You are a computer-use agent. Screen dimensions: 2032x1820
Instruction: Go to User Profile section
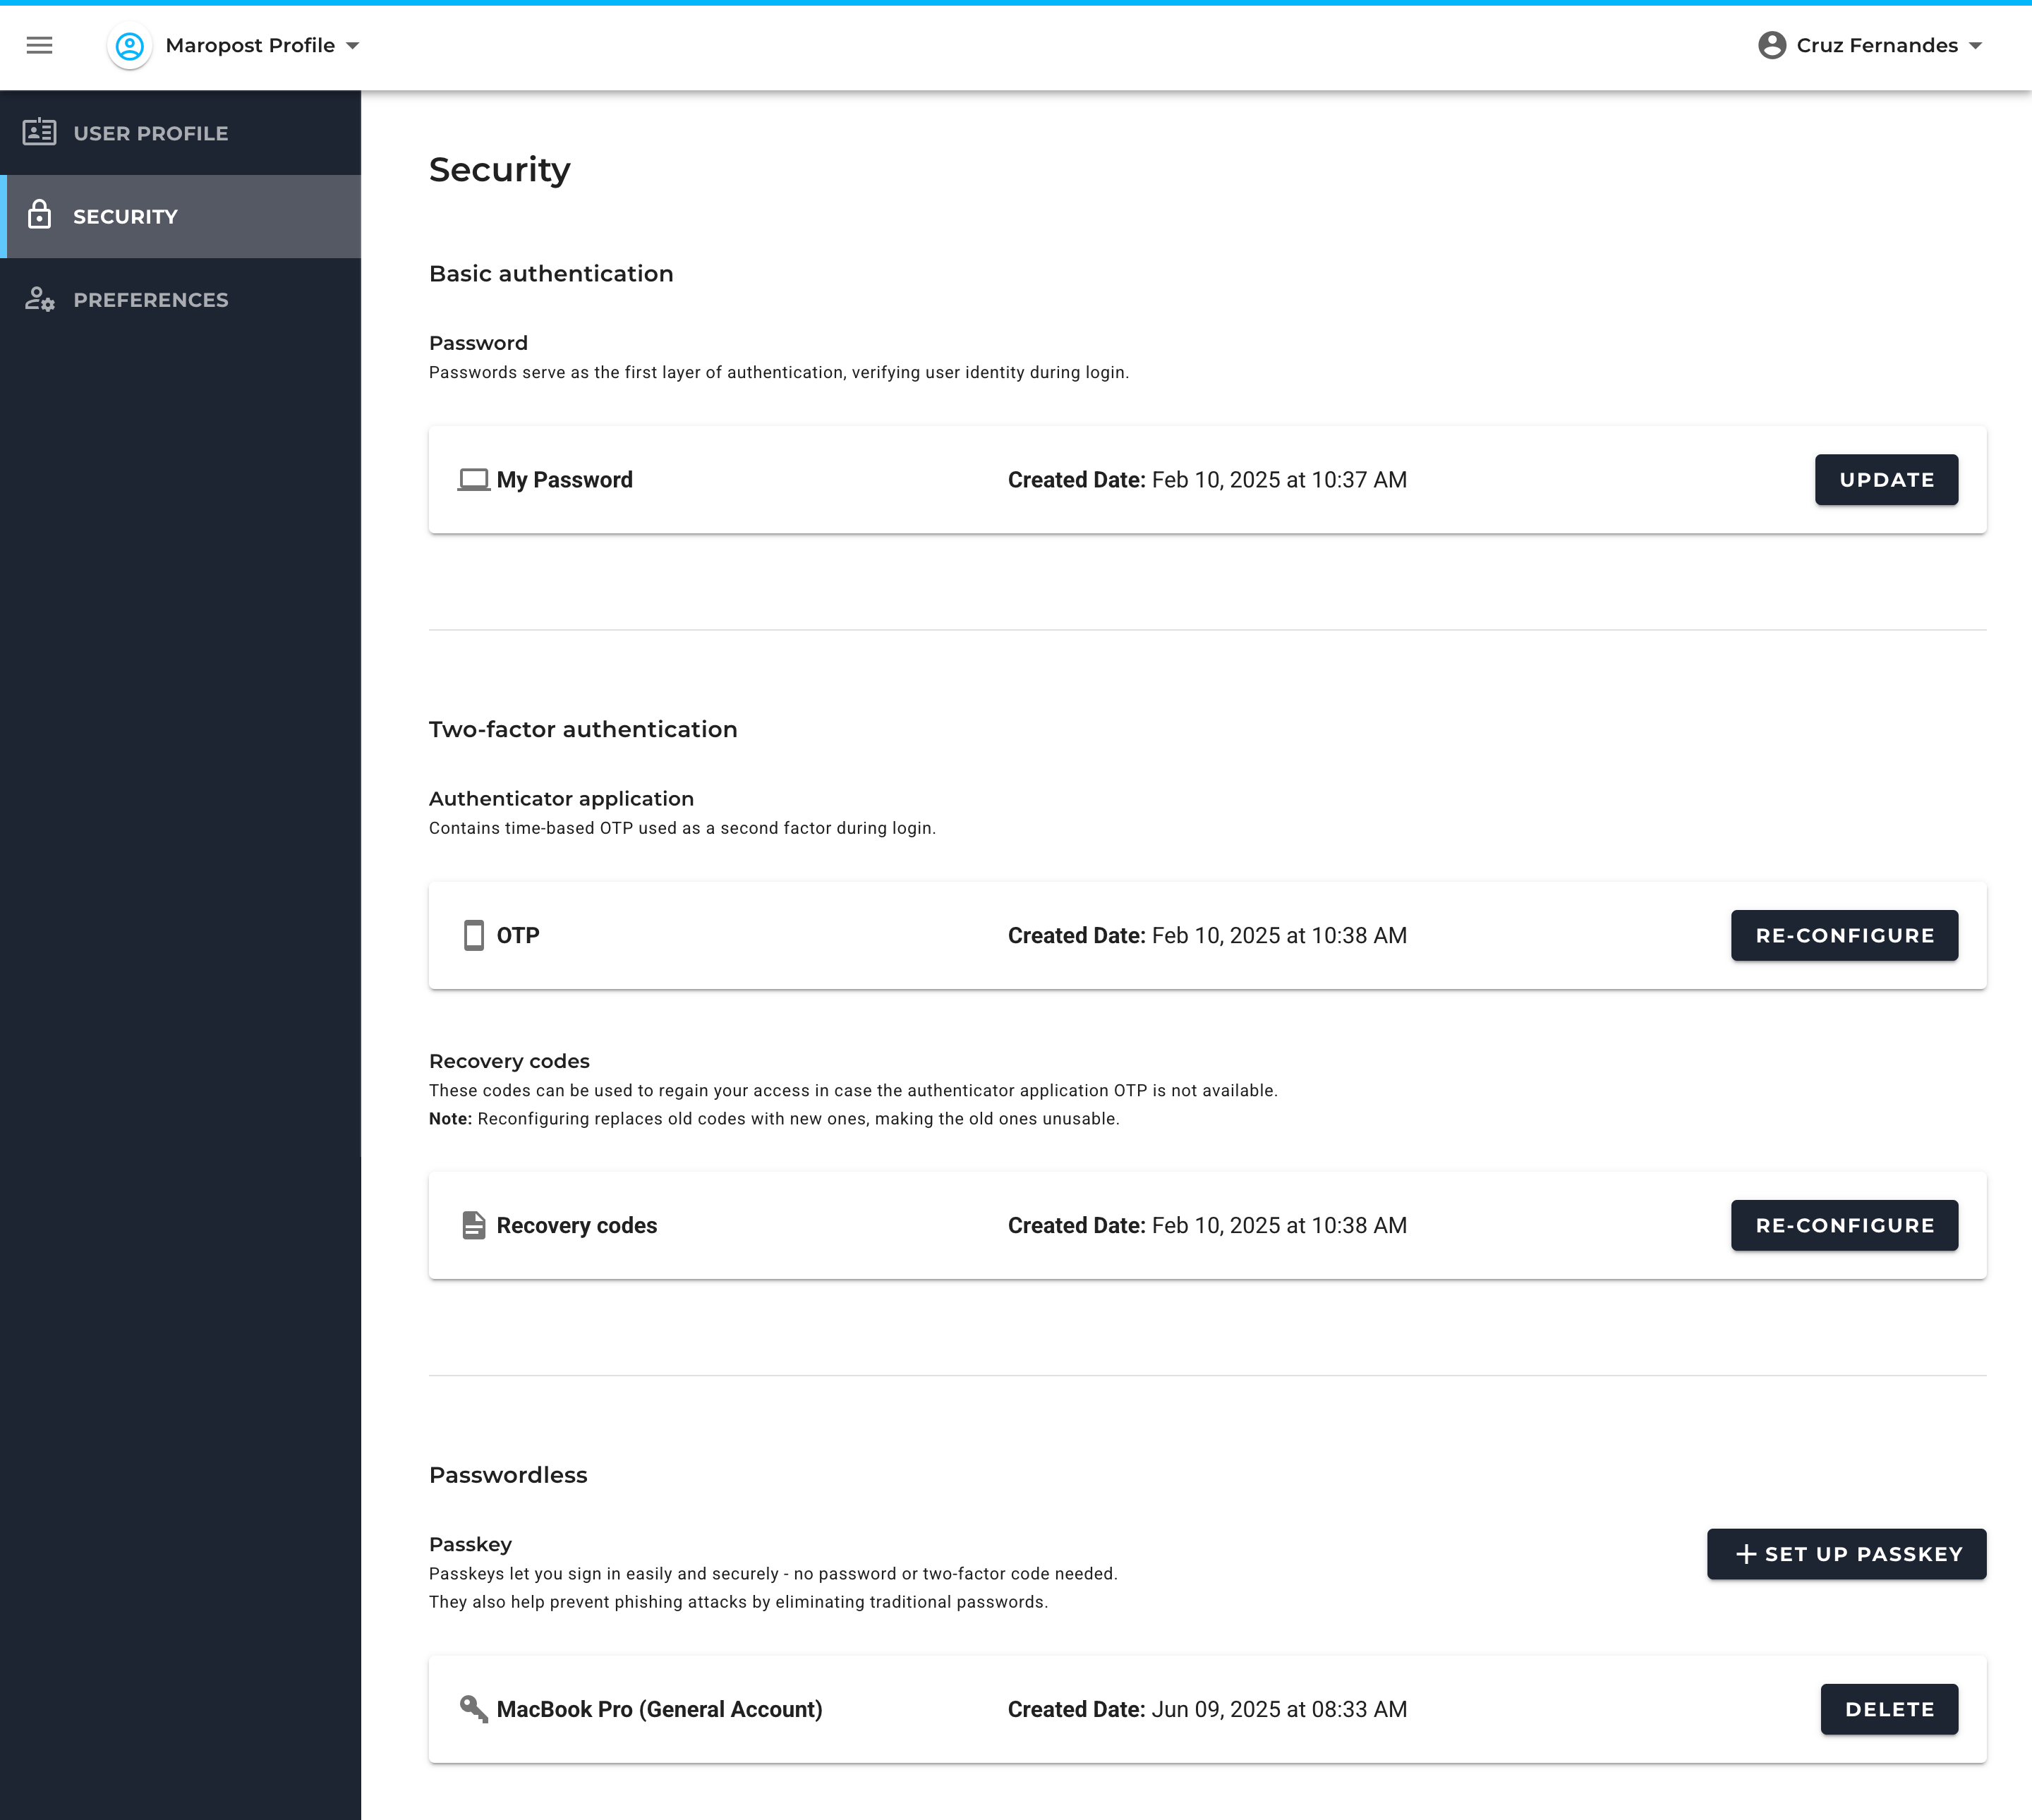[x=180, y=132]
